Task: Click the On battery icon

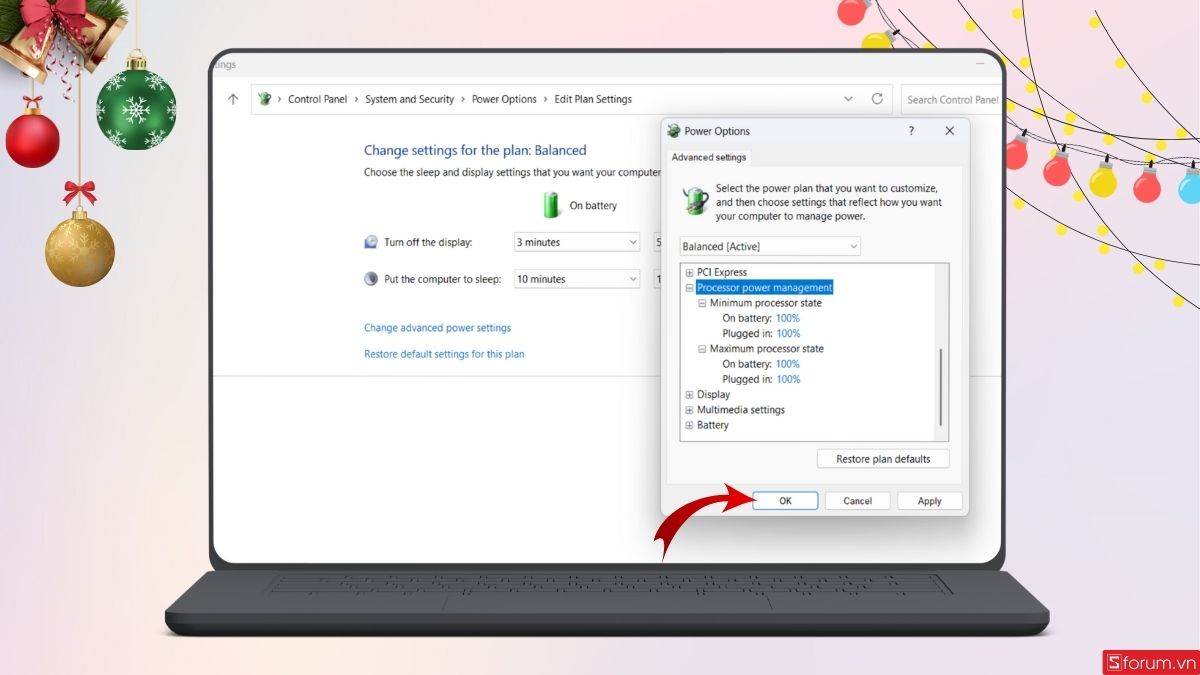Action: (552, 205)
